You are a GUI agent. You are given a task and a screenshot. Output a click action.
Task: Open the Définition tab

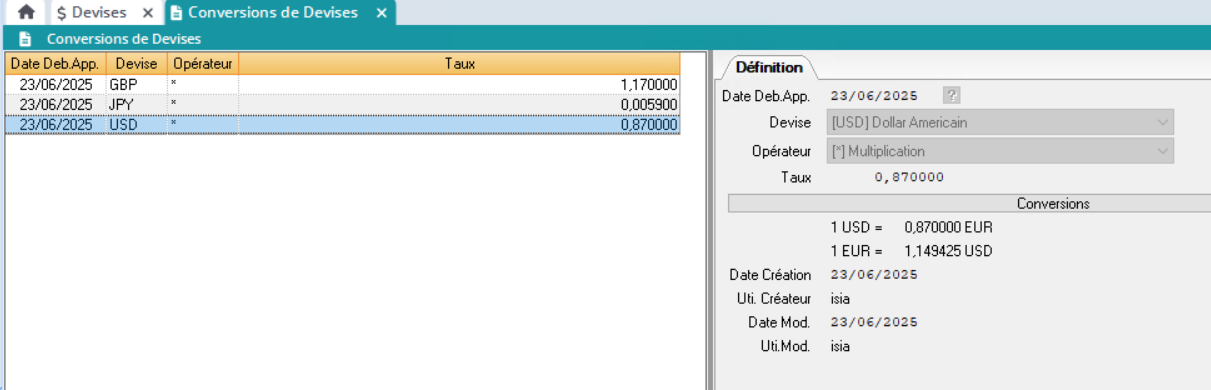click(769, 67)
